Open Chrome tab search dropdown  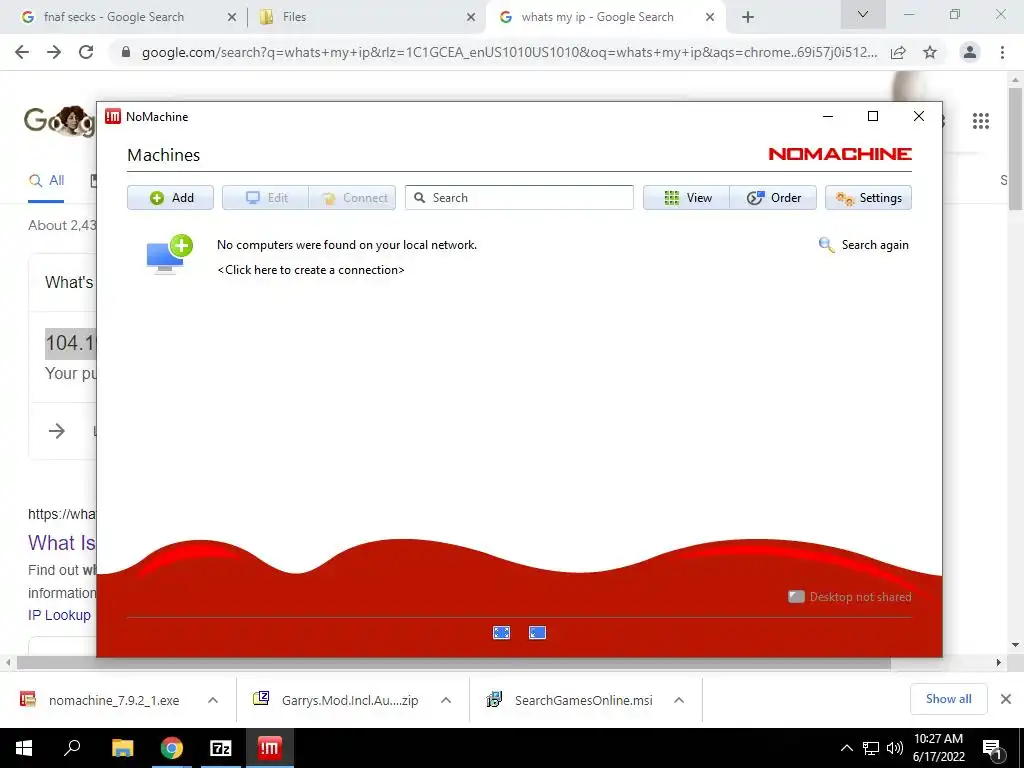863,14
